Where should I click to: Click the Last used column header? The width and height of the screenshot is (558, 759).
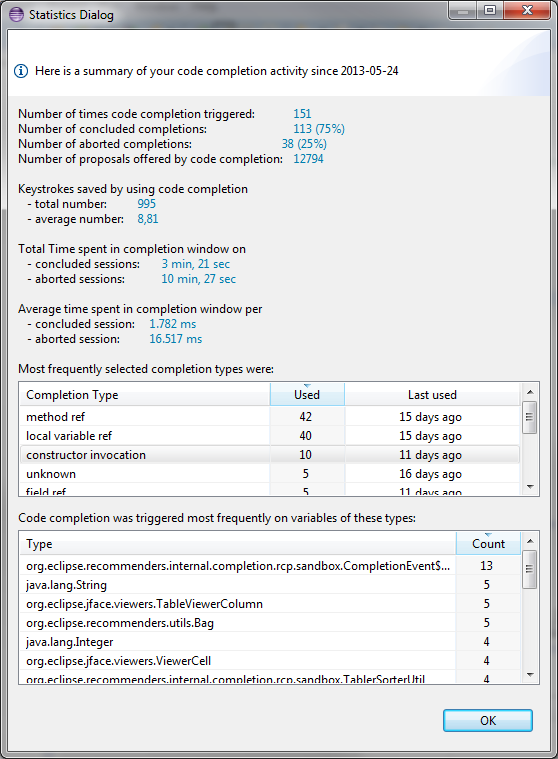432,395
